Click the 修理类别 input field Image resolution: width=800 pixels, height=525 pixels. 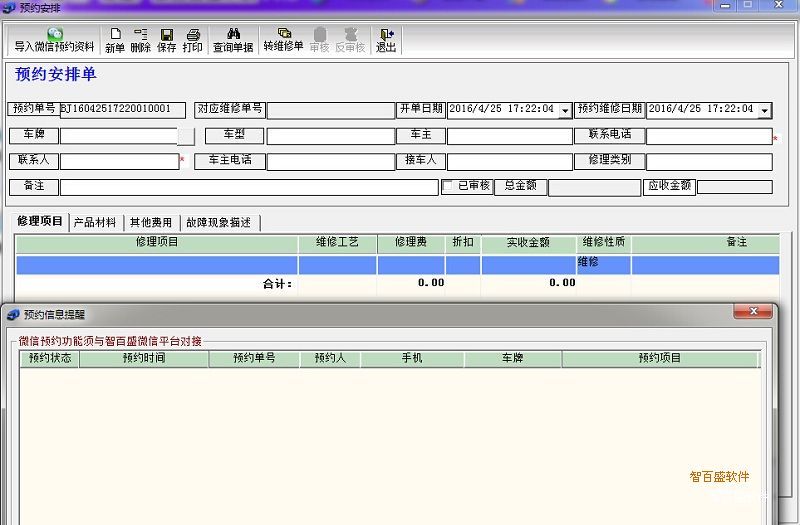[x=709, y=162]
